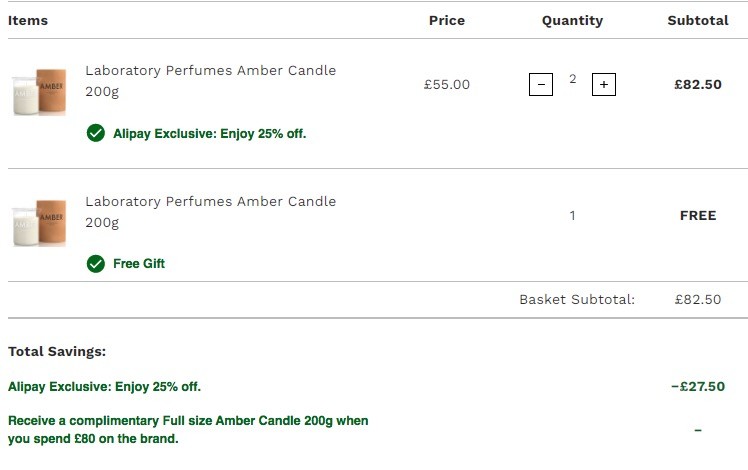Open the £55.00 Laboratory Perfumes Amber Candle link
Image resolution: width=748 pixels, height=470 pixels.
[210, 81]
